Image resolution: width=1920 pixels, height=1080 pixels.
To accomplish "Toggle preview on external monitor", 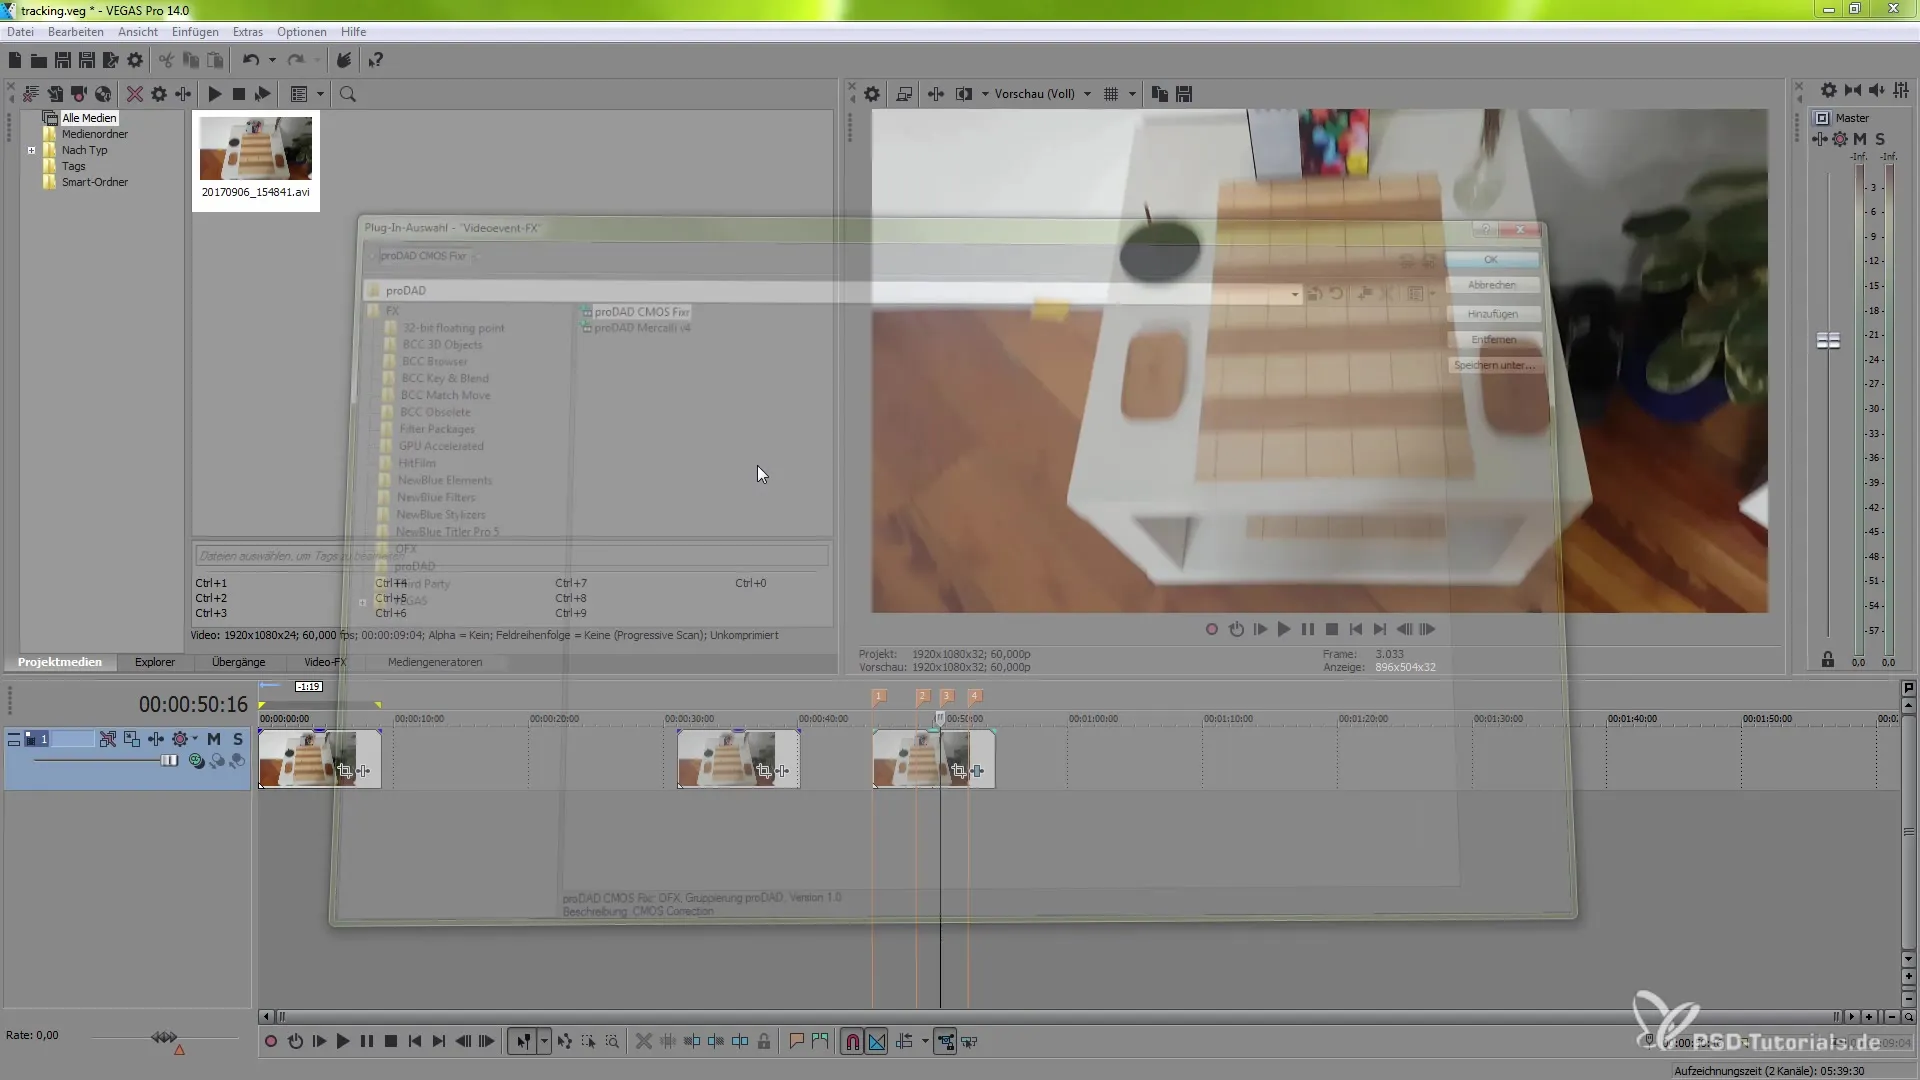I will (x=904, y=94).
